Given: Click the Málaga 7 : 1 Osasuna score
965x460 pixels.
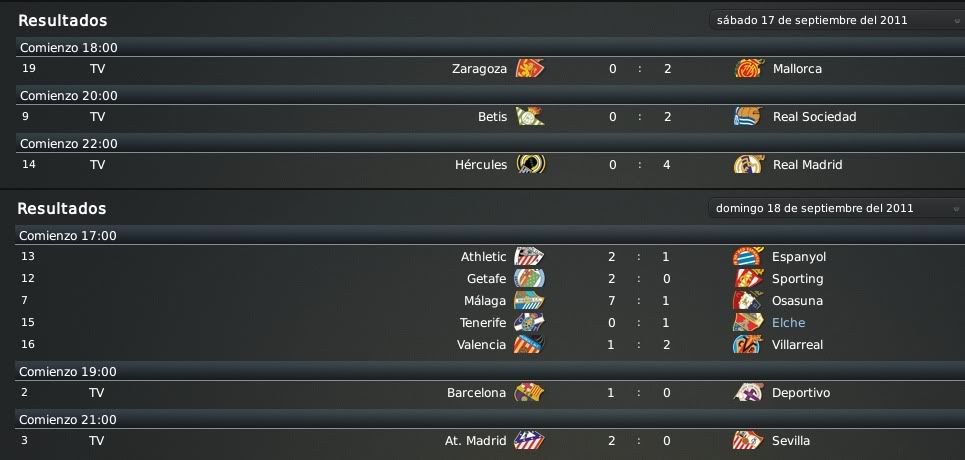Looking at the screenshot, I should (639, 301).
